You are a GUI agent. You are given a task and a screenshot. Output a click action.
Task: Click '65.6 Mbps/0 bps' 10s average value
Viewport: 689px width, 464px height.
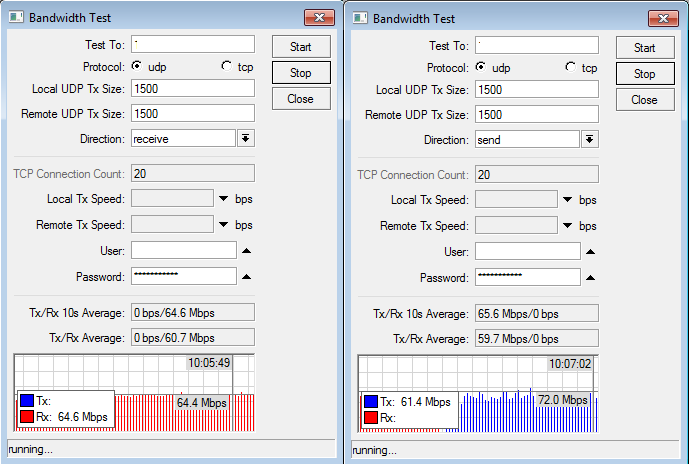tap(537, 313)
